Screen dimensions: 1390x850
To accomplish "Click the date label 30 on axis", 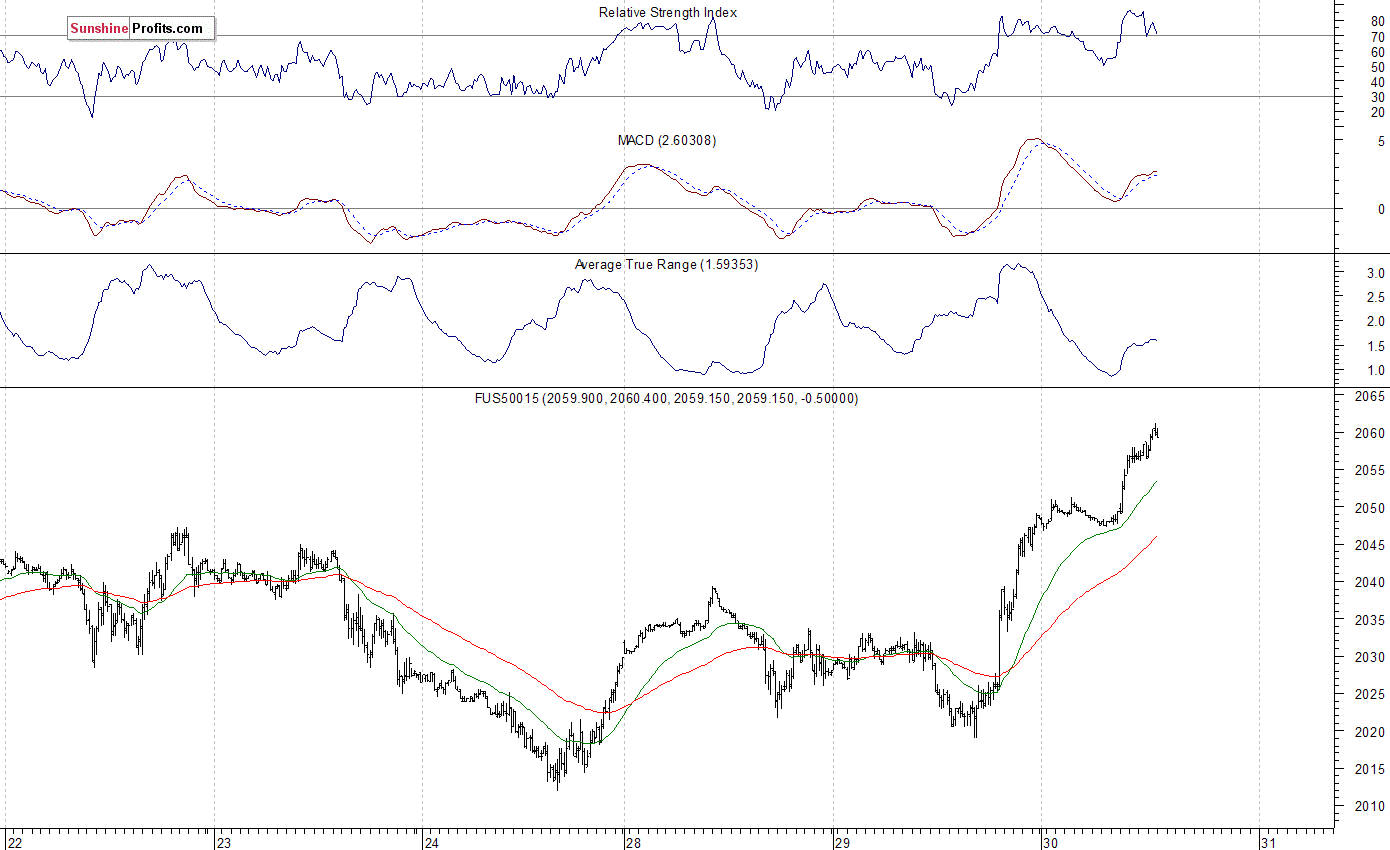I will tap(1052, 842).
